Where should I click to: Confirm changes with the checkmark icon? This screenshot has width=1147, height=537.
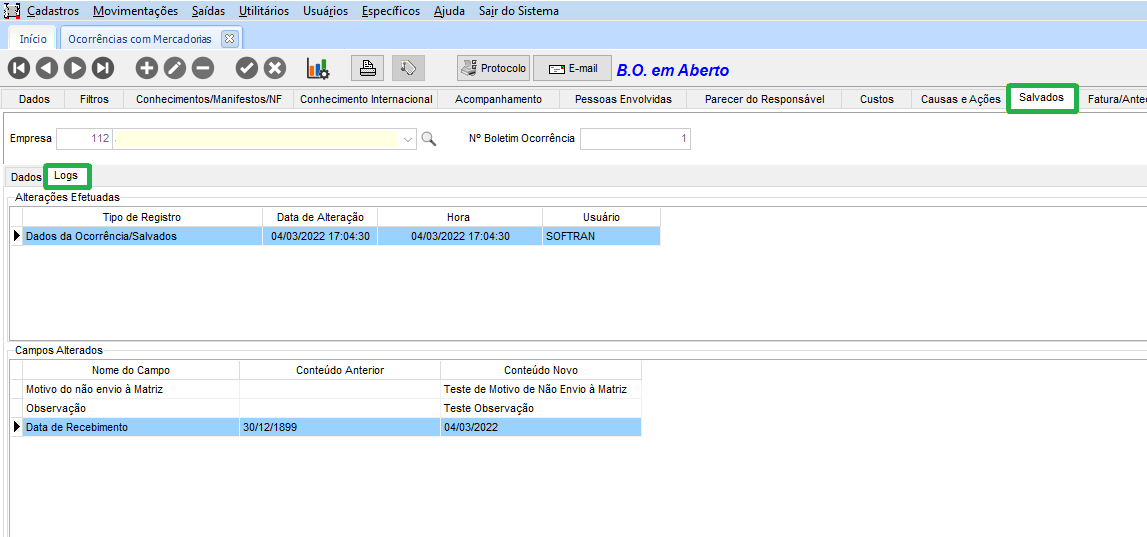pyautogui.click(x=247, y=68)
